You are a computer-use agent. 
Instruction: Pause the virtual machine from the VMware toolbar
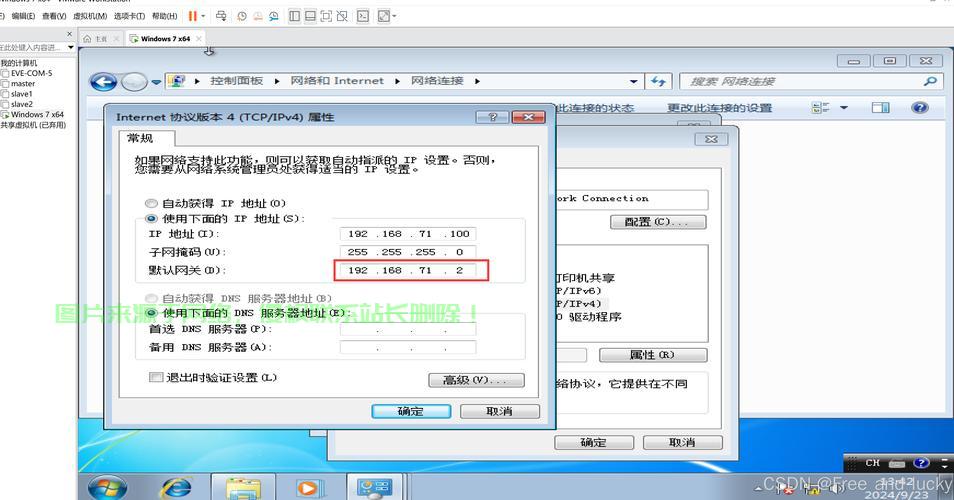192,16
